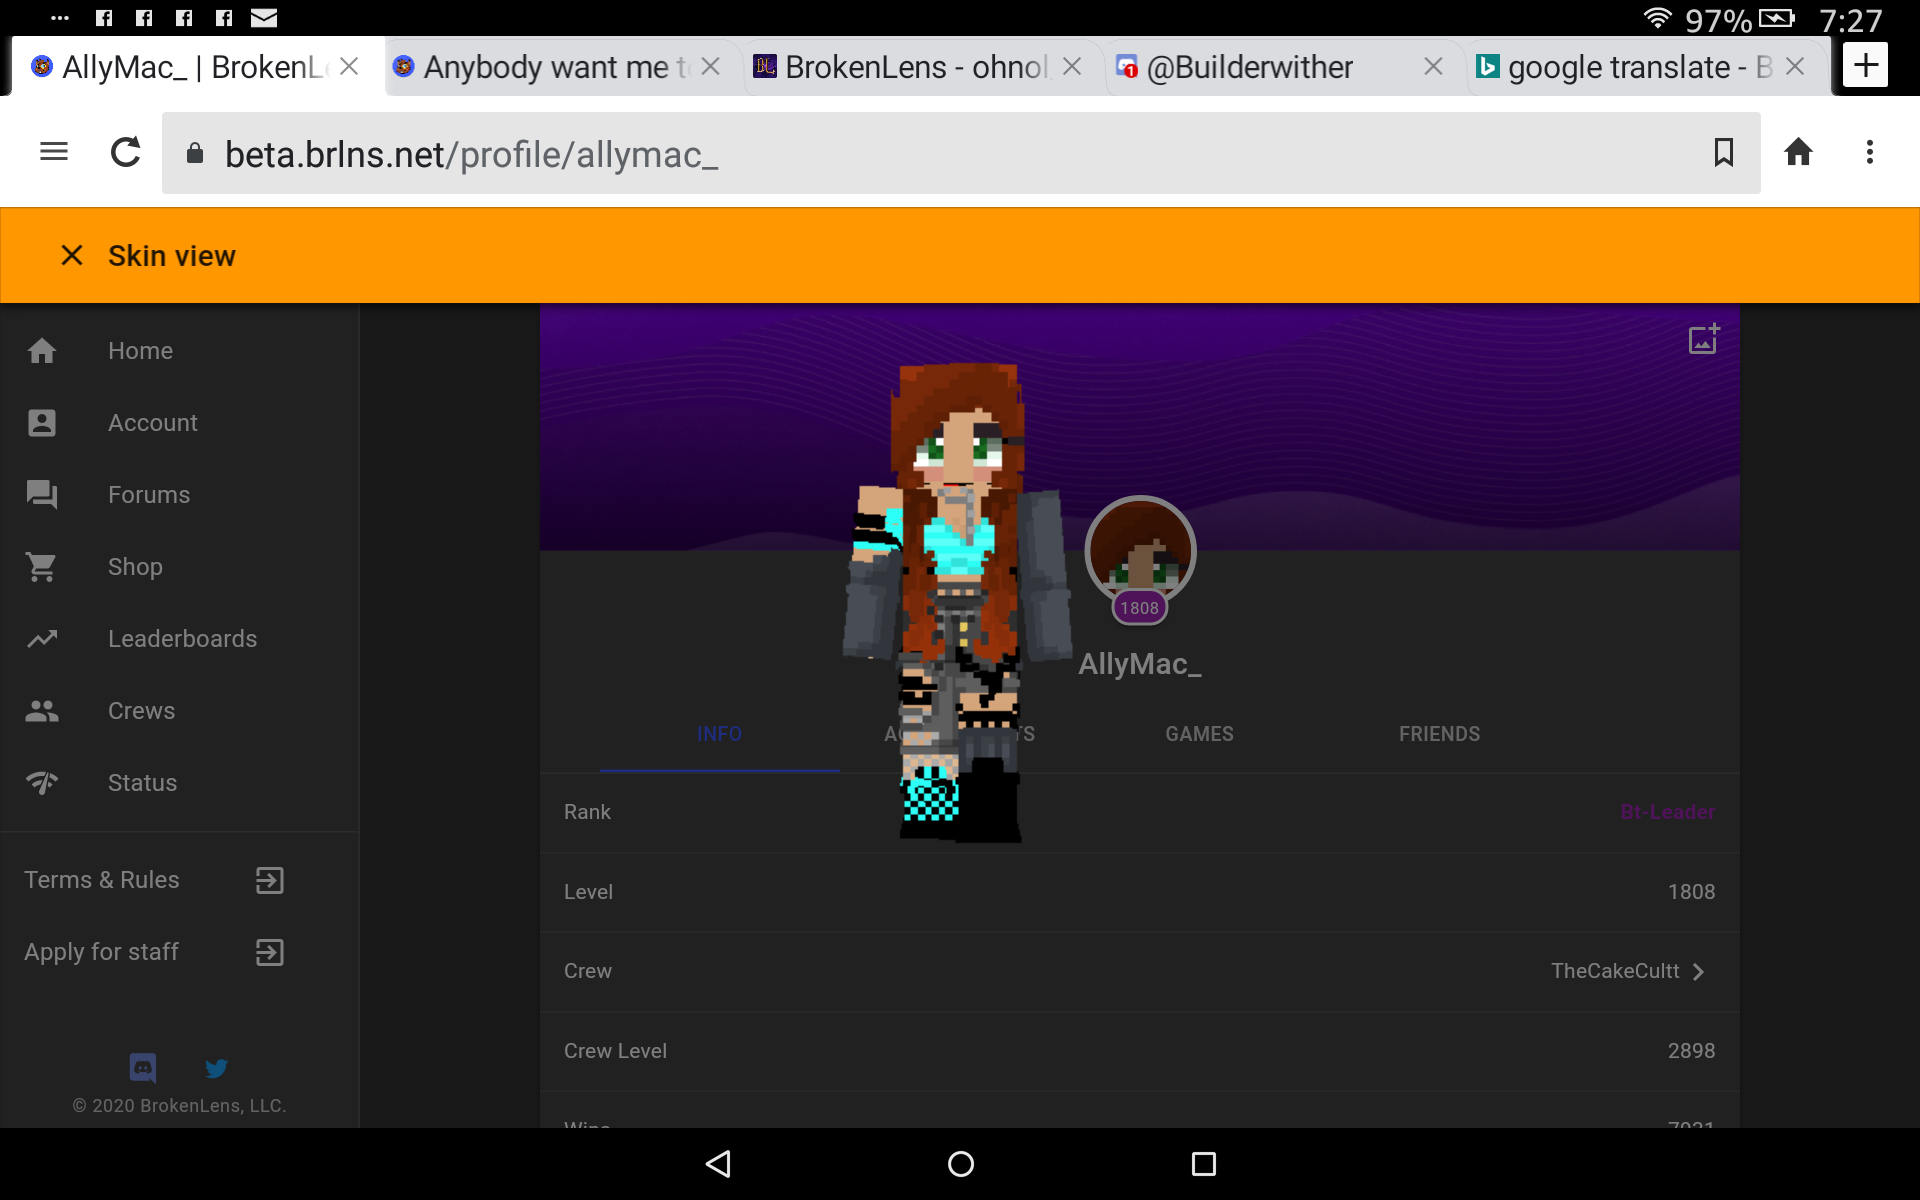Click the AllyMac_ username text
This screenshot has height=1200, width=1920.
click(x=1140, y=664)
